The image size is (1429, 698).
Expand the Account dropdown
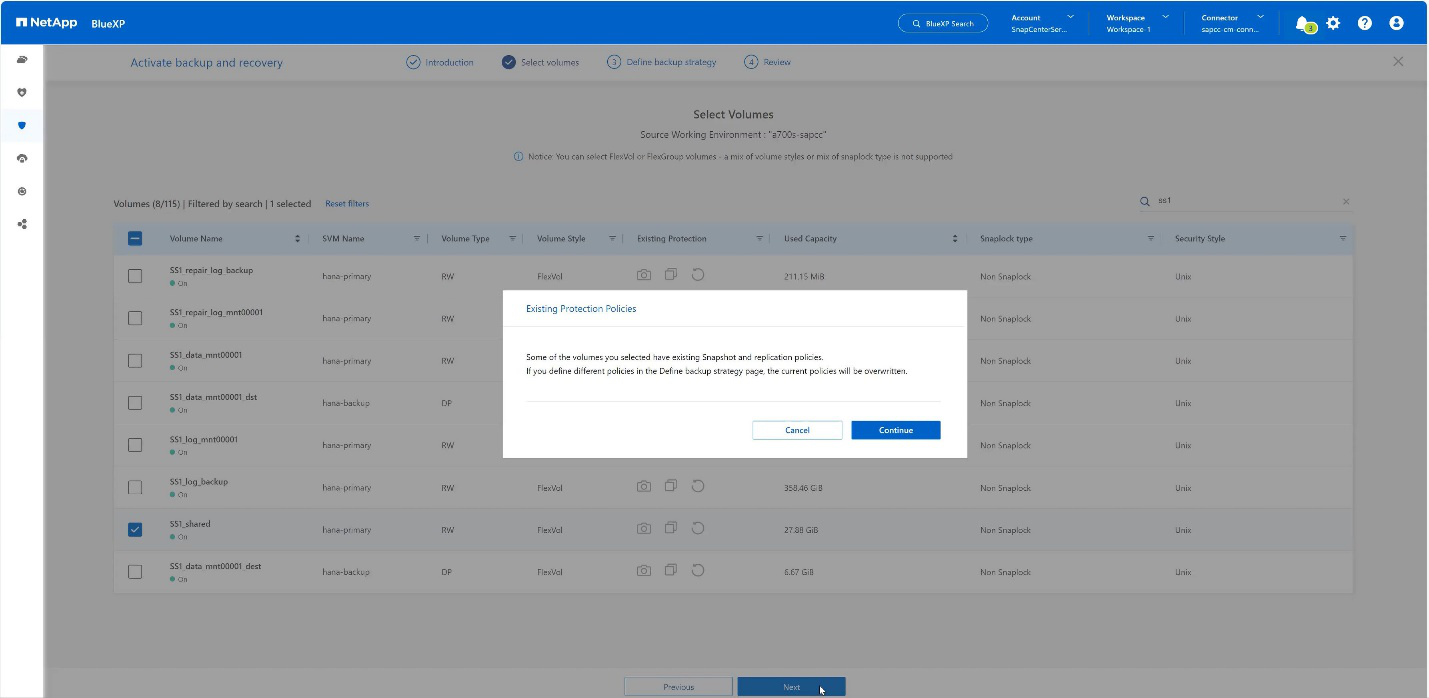point(1042,23)
